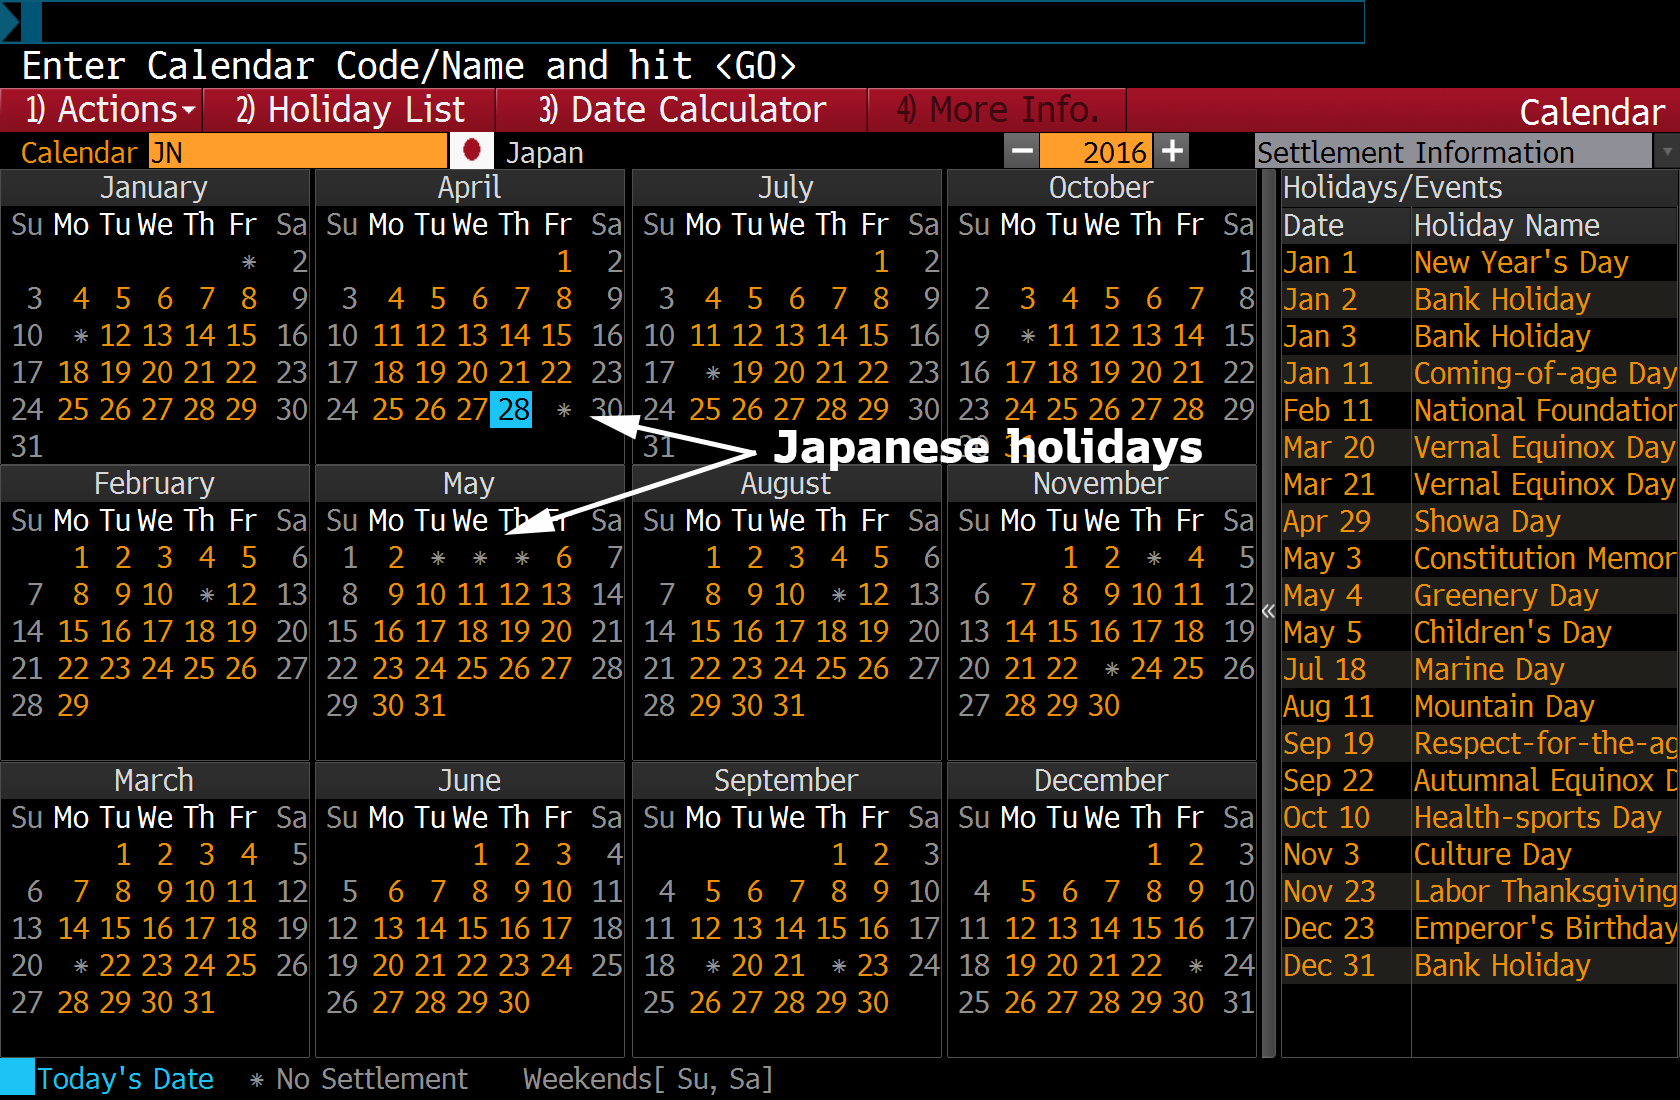Click the minus year stepper button
This screenshot has height=1100, width=1680.
pyautogui.click(x=1022, y=152)
